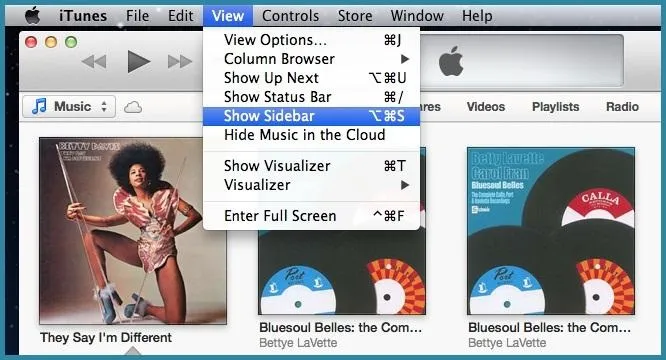
Task: Open the Help menu
Action: (x=477, y=16)
